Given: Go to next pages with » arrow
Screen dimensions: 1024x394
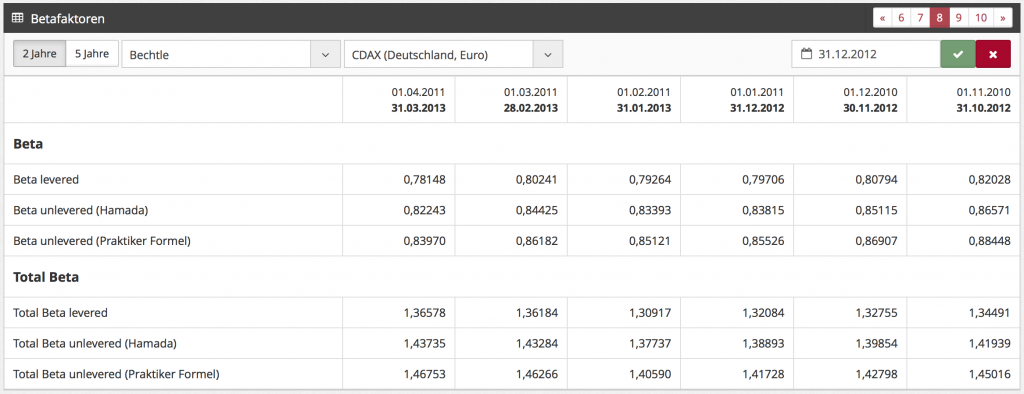Looking at the screenshot, I should pyautogui.click(x=1002, y=18).
